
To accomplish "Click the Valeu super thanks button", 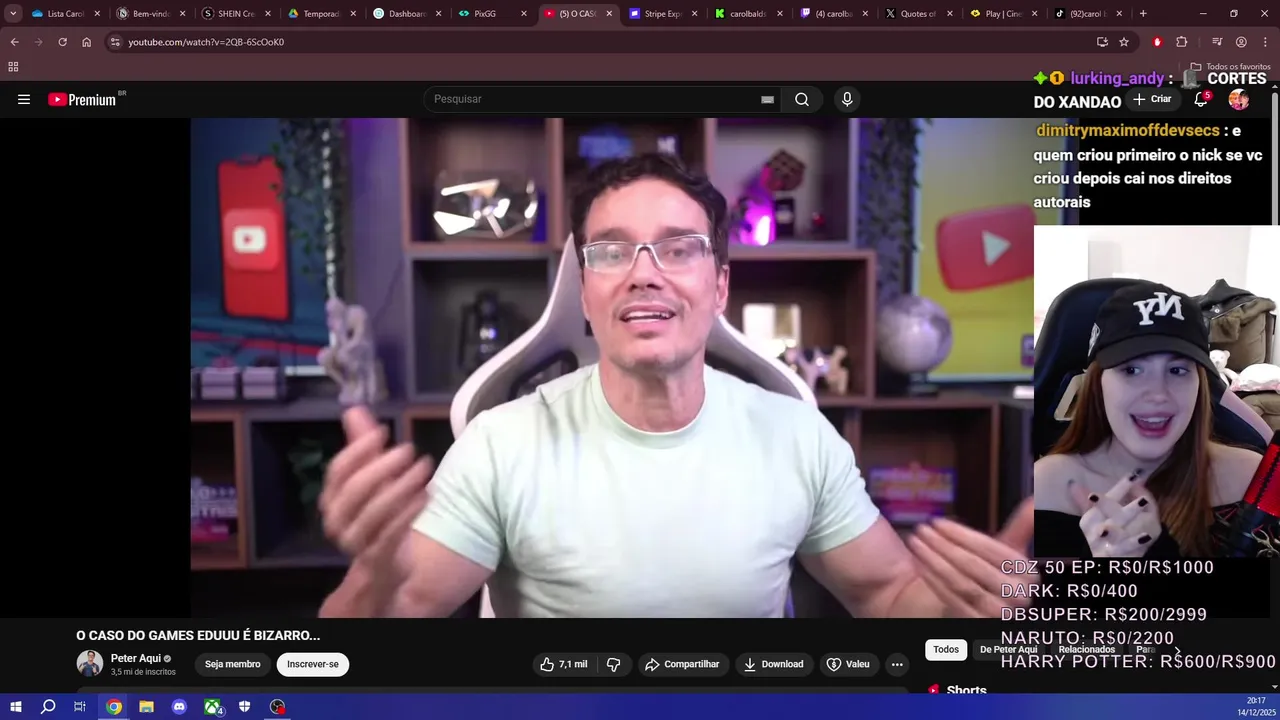I will (848, 664).
